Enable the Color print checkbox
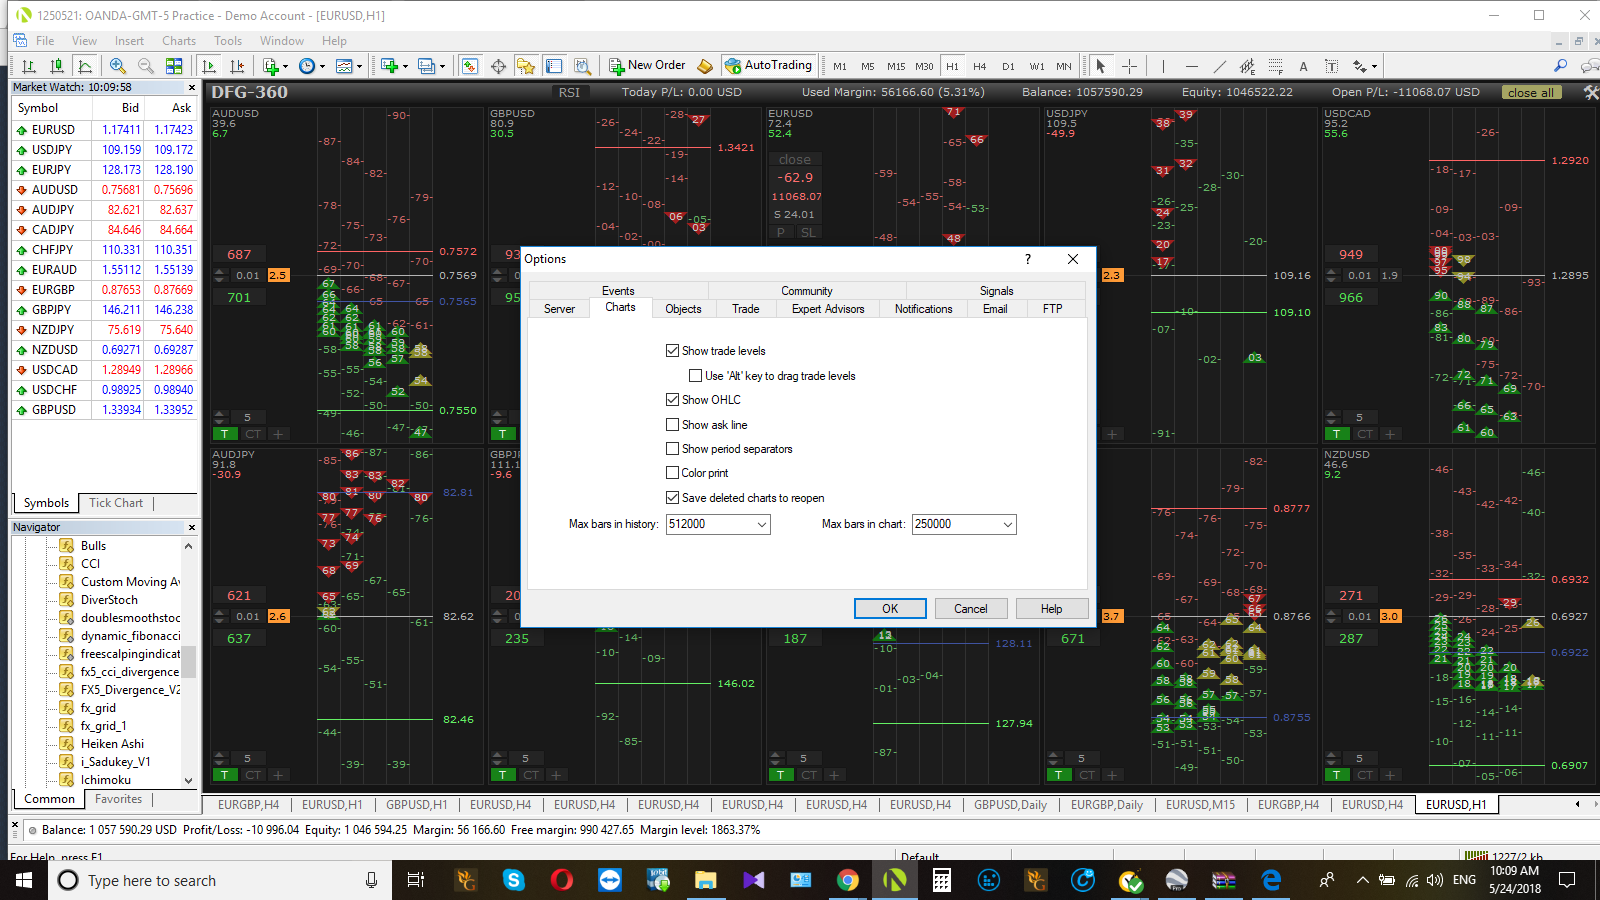Image resolution: width=1600 pixels, height=900 pixels. [x=672, y=473]
